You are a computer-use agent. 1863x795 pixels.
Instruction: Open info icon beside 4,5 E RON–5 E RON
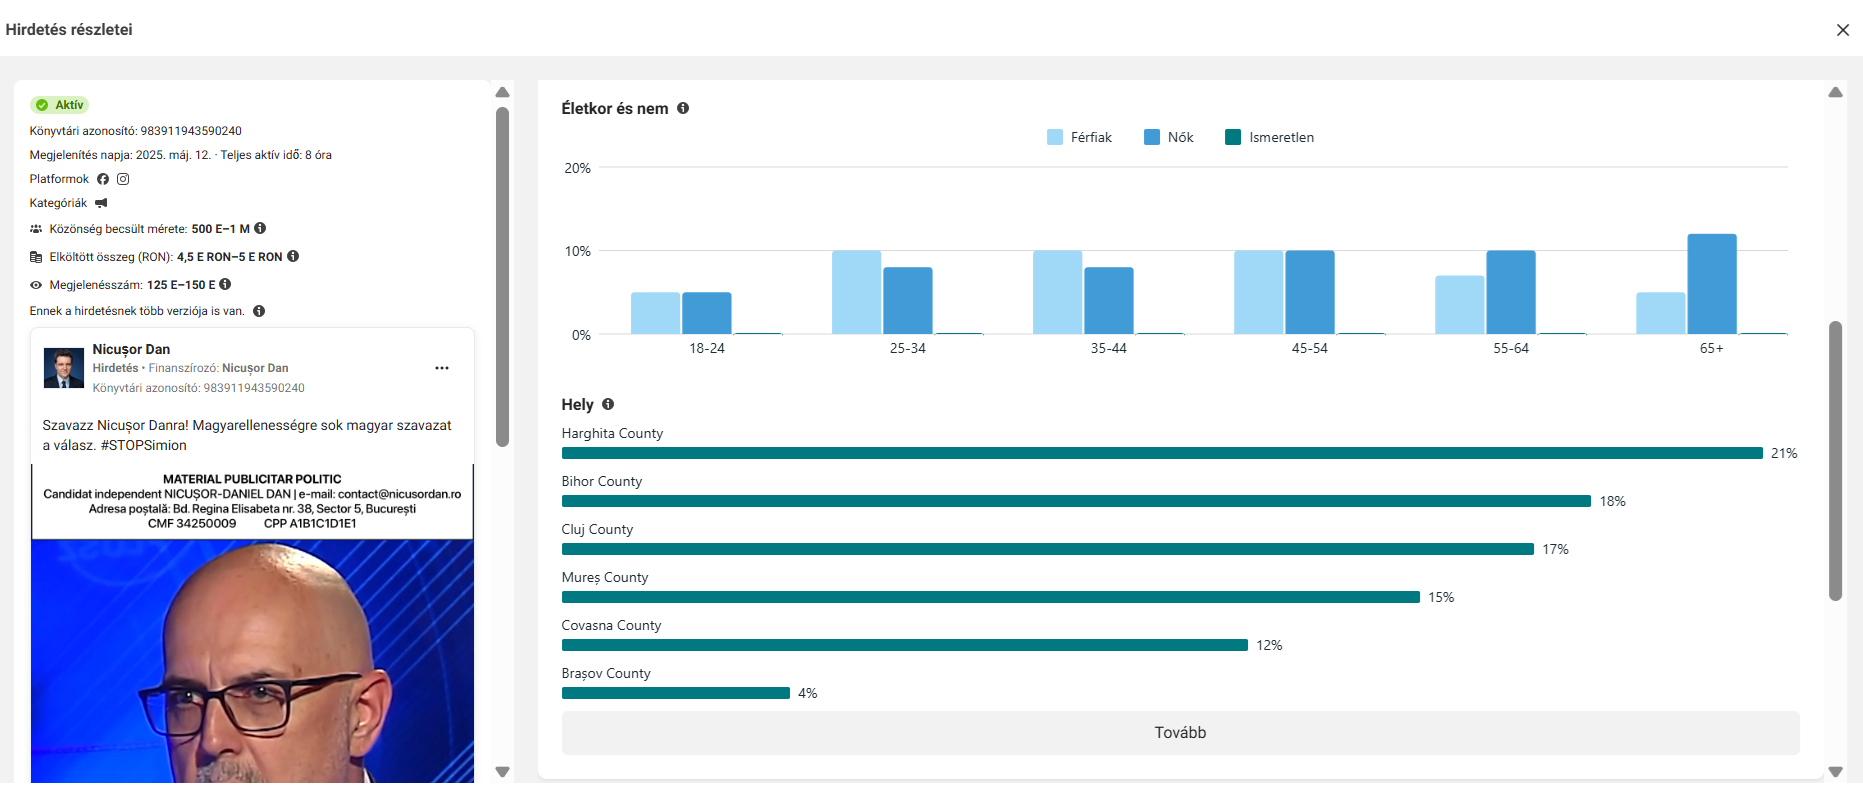(x=293, y=256)
